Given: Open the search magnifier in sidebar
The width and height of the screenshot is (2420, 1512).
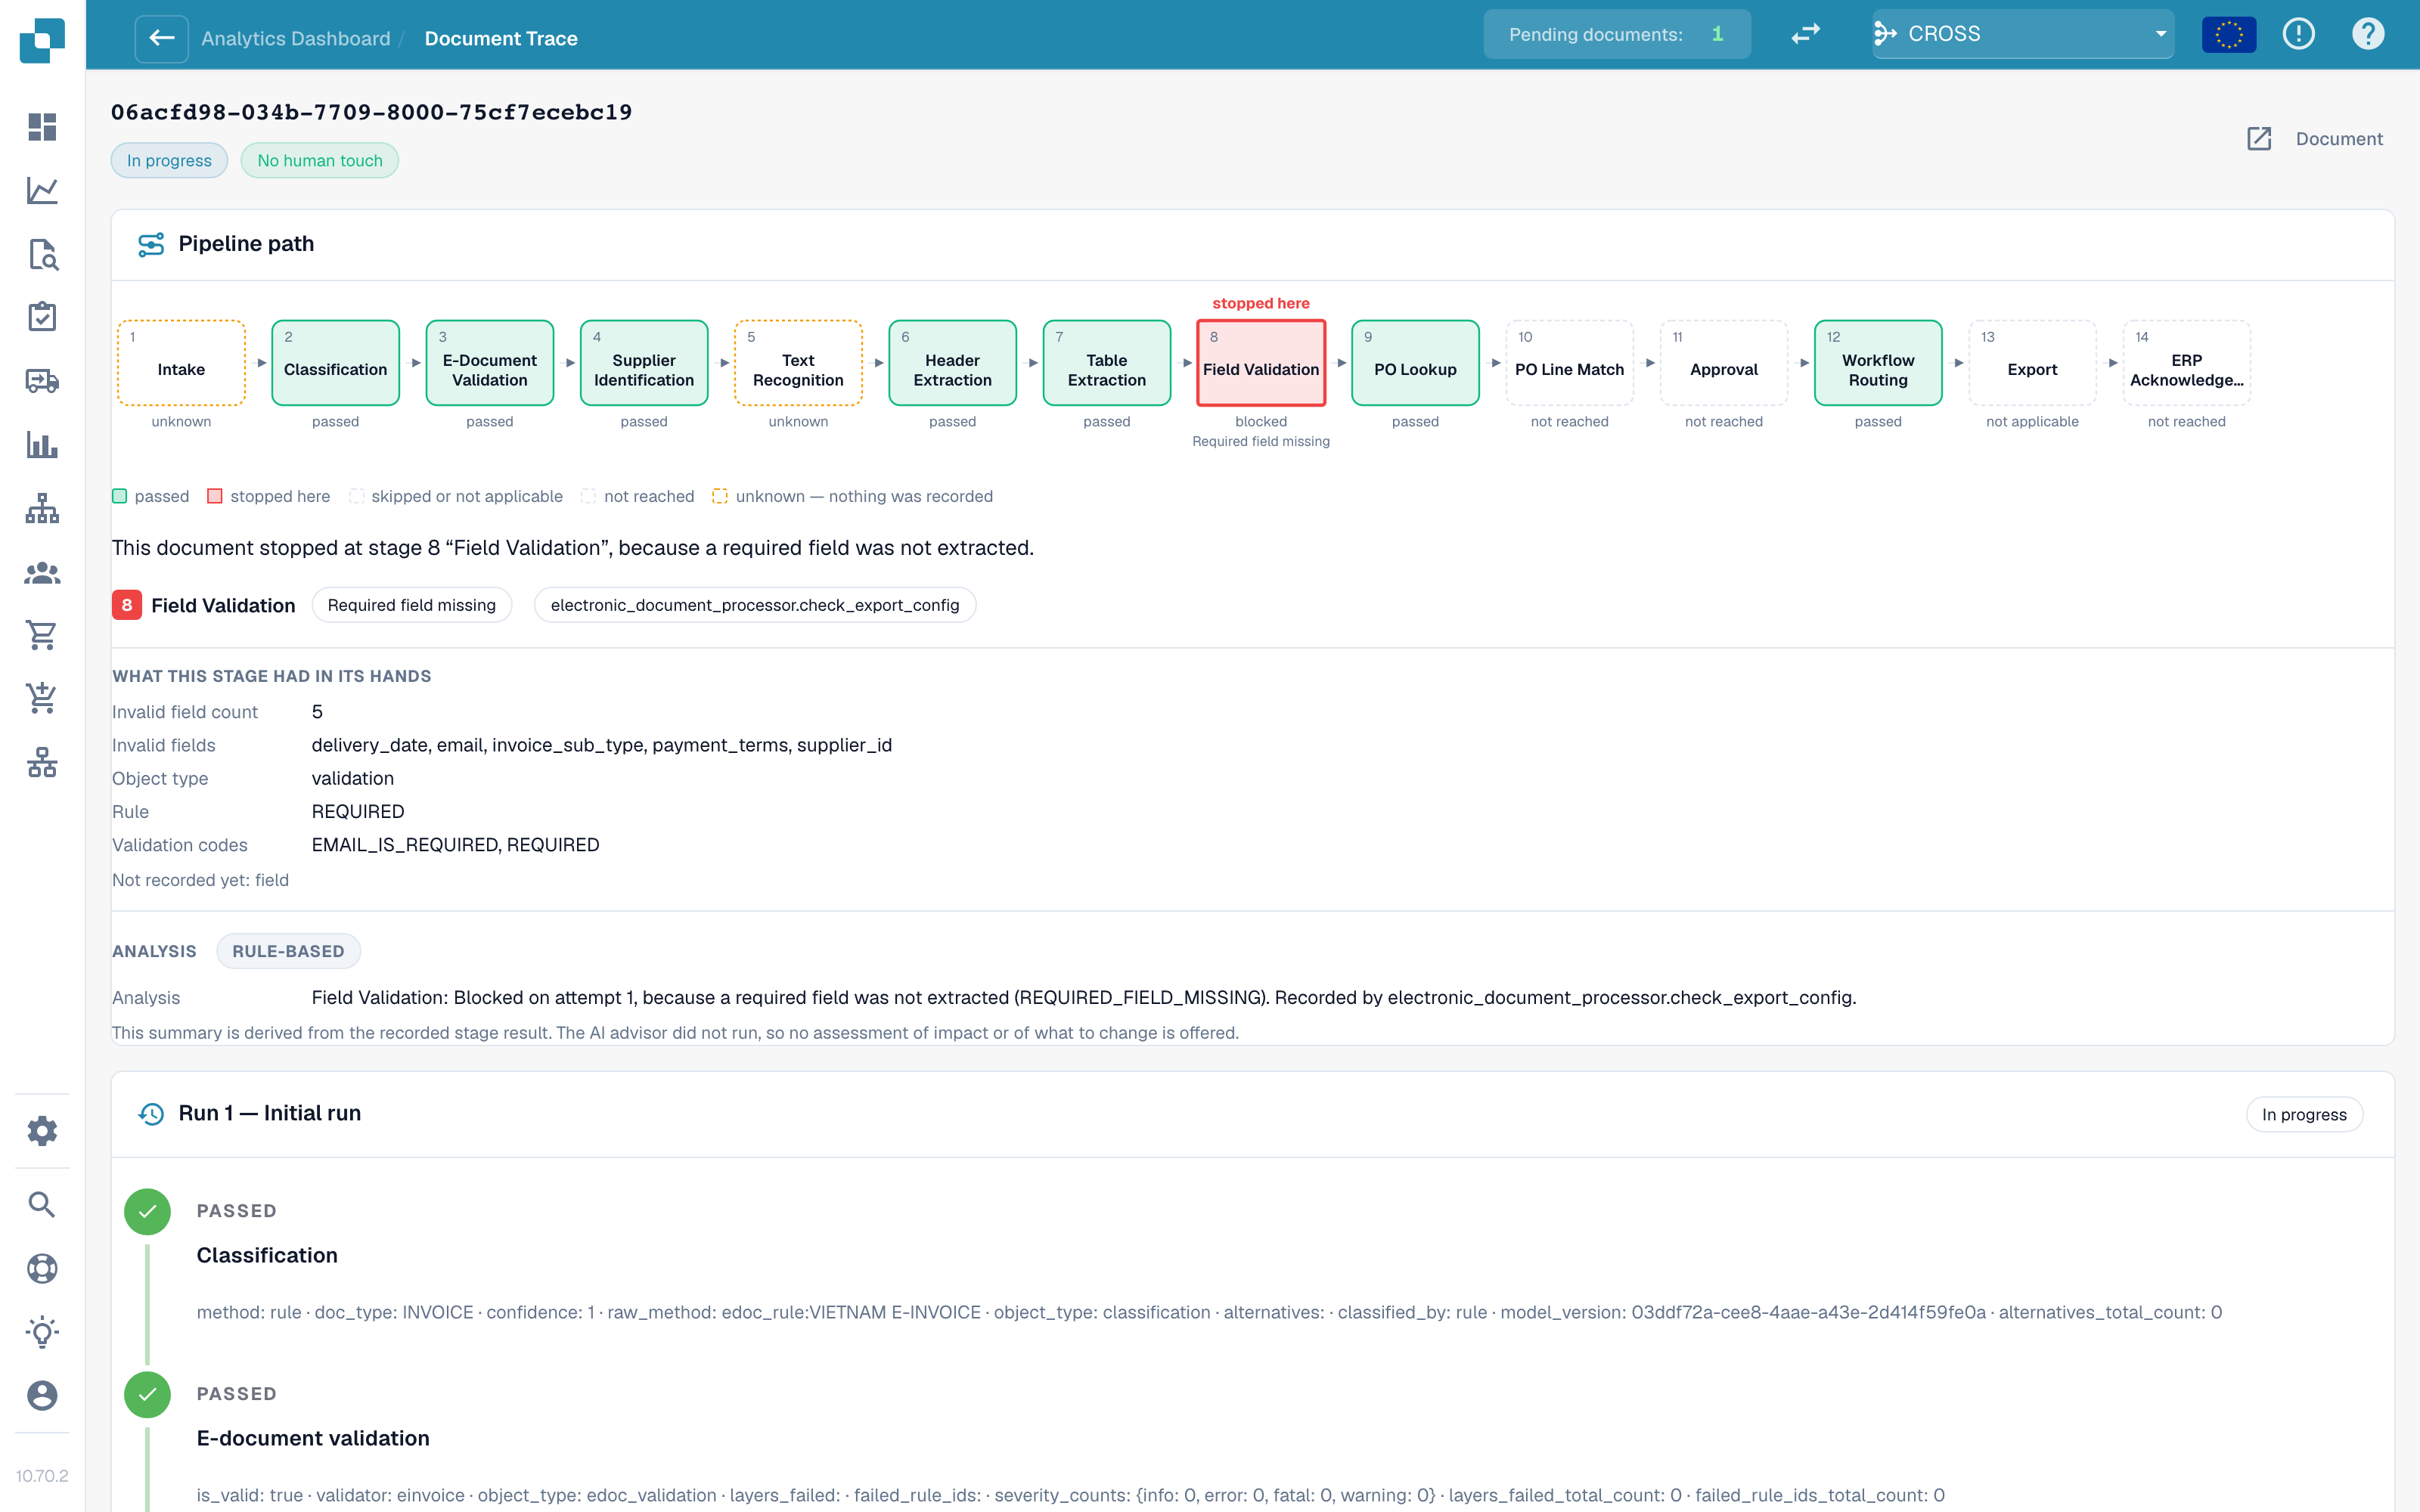Looking at the screenshot, I should [x=42, y=1204].
